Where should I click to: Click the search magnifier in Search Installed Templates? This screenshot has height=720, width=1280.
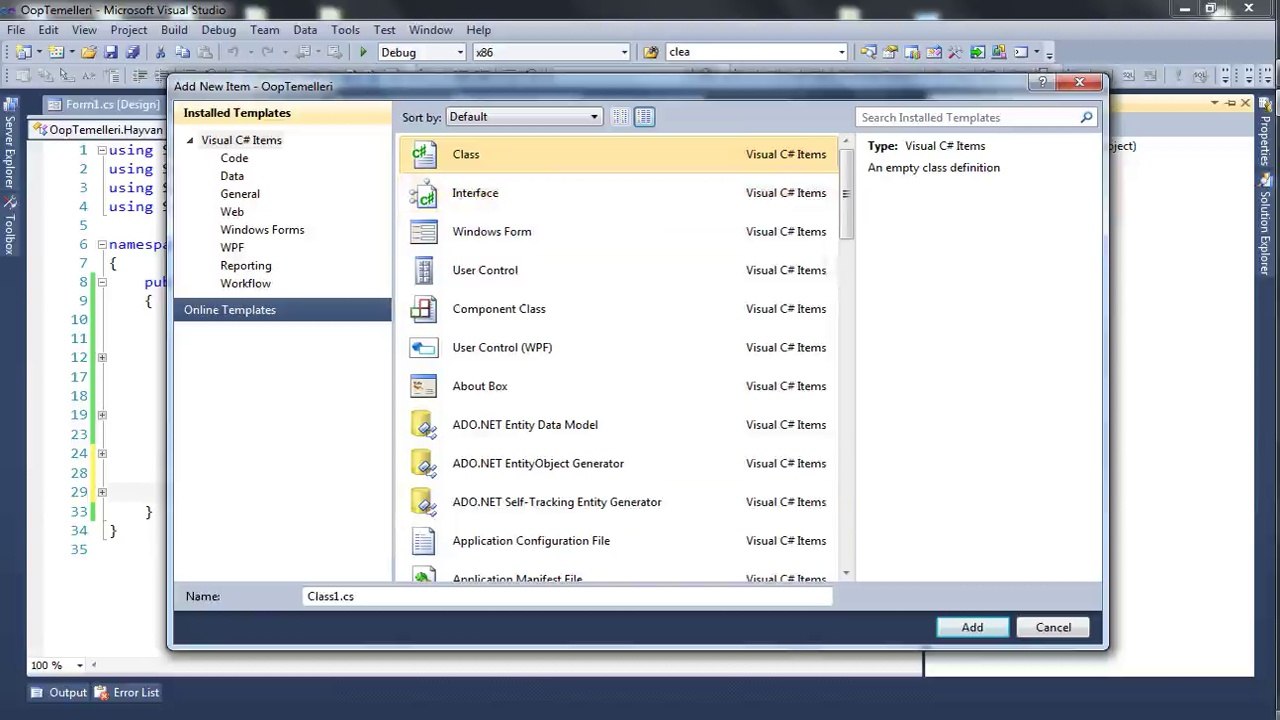(1087, 117)
